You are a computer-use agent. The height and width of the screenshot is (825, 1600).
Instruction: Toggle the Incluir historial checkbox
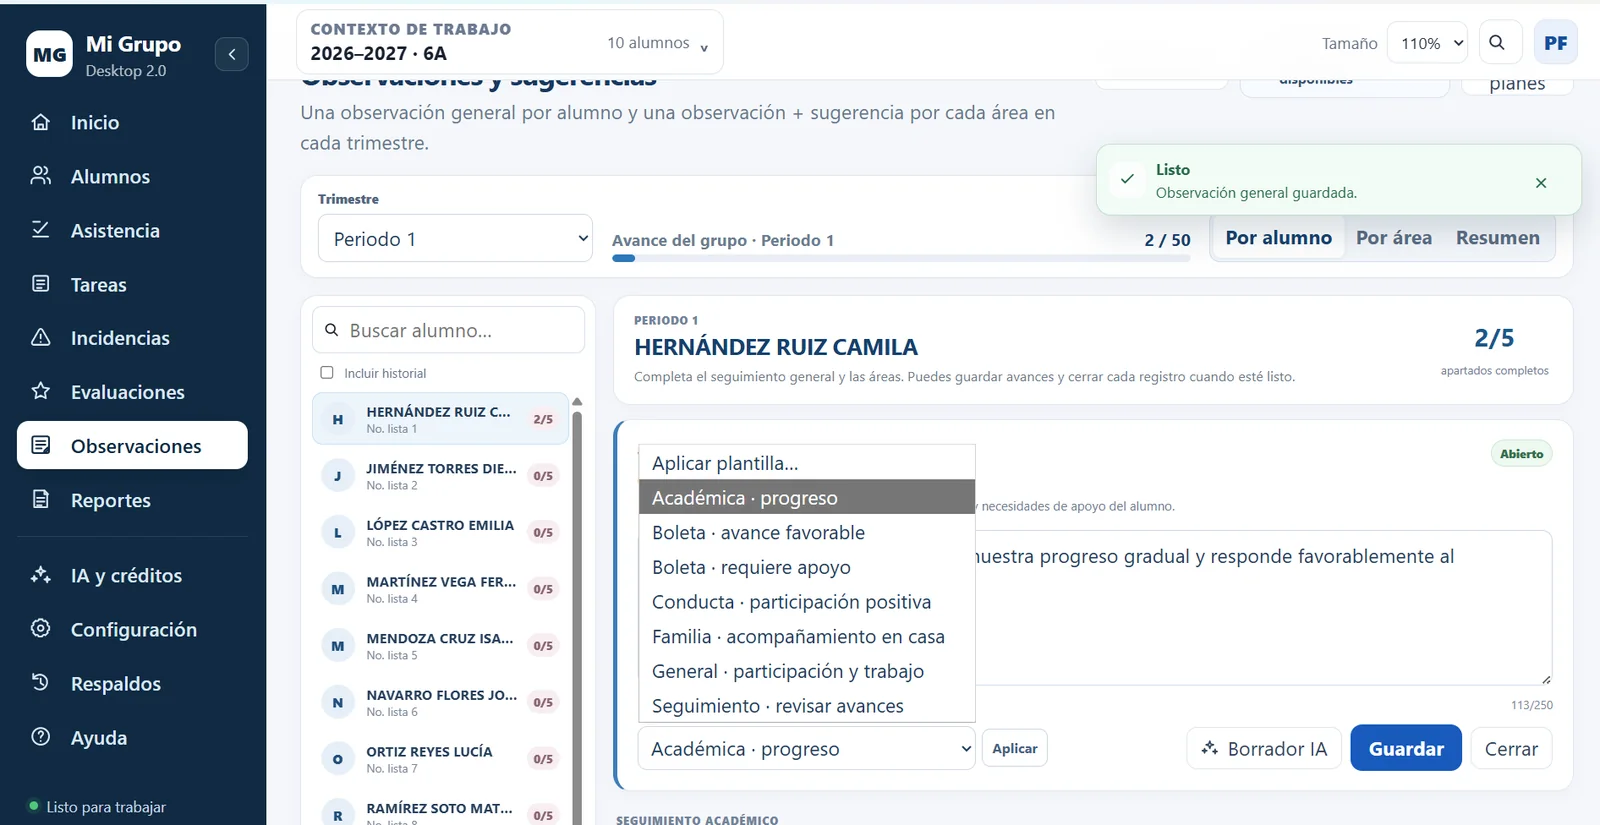(327, 373)
